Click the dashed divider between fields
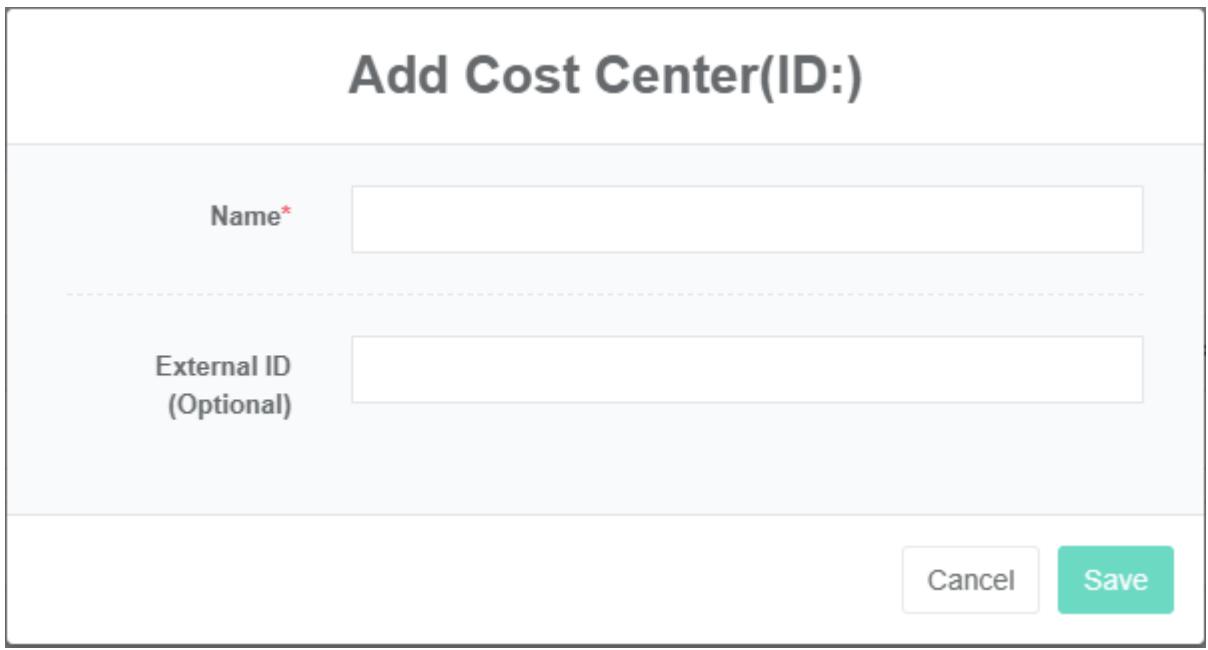The height and width of the screenshot is (650, 1208). [x=604, y=295]
